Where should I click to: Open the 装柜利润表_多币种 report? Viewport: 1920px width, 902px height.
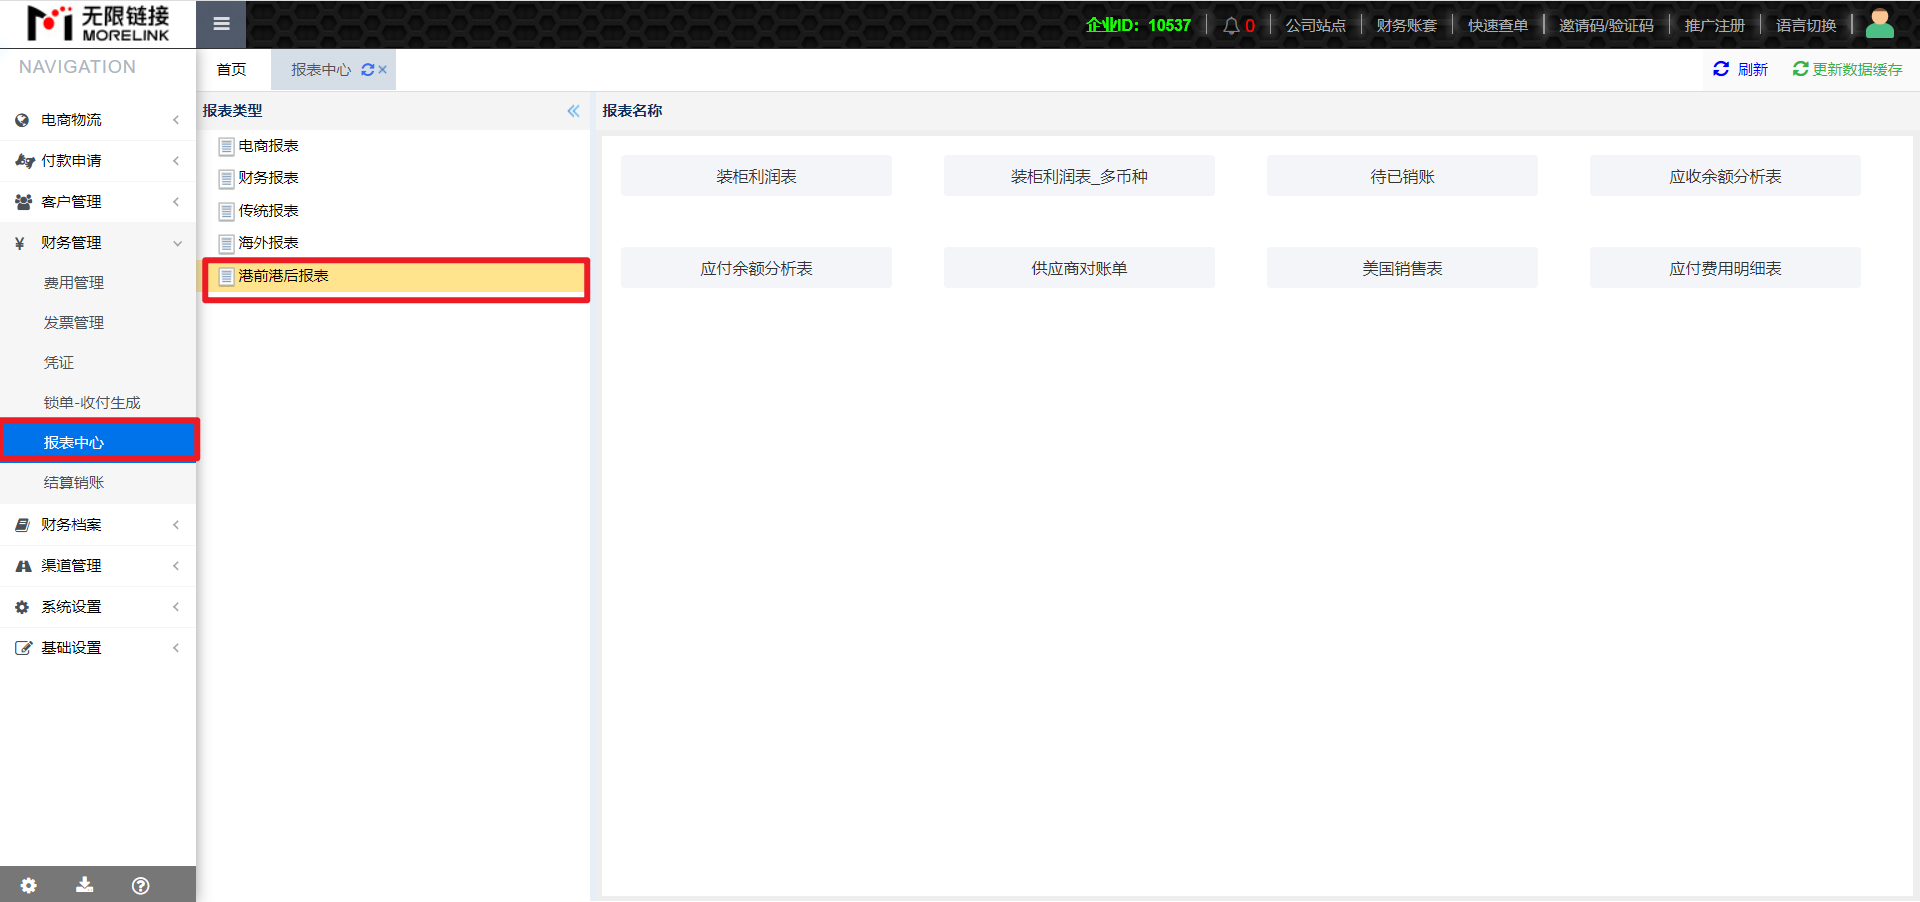pyautogui.click(x=1079, y=176)
